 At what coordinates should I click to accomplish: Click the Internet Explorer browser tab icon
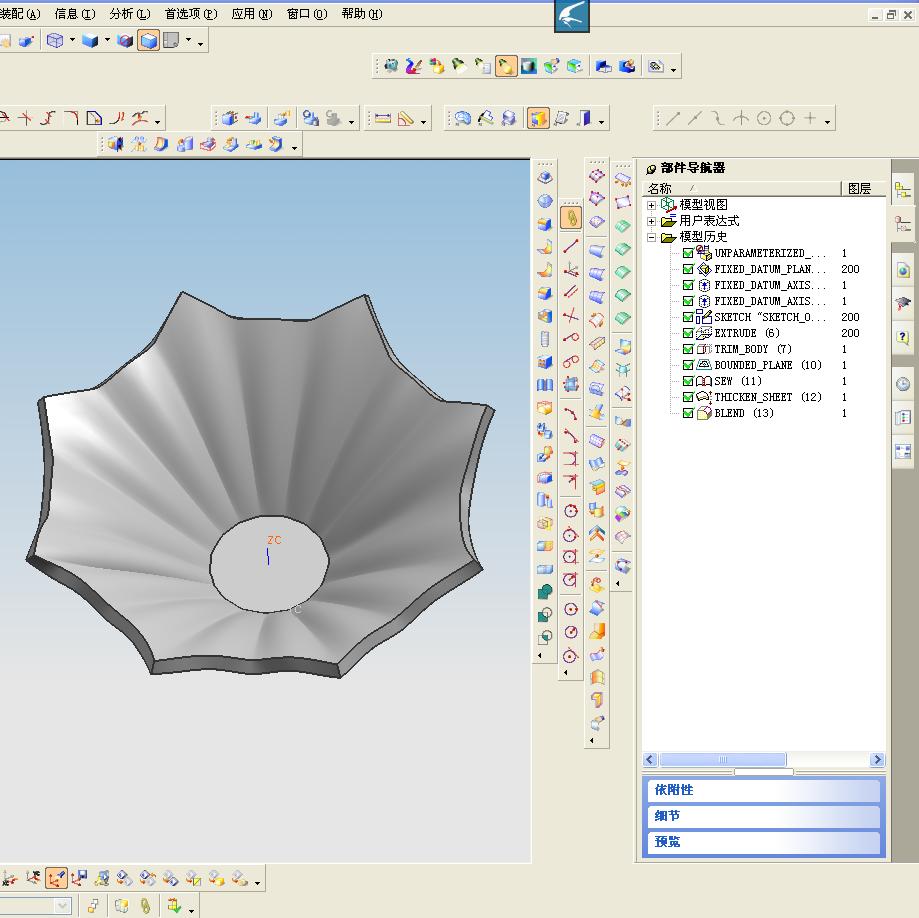903,270
